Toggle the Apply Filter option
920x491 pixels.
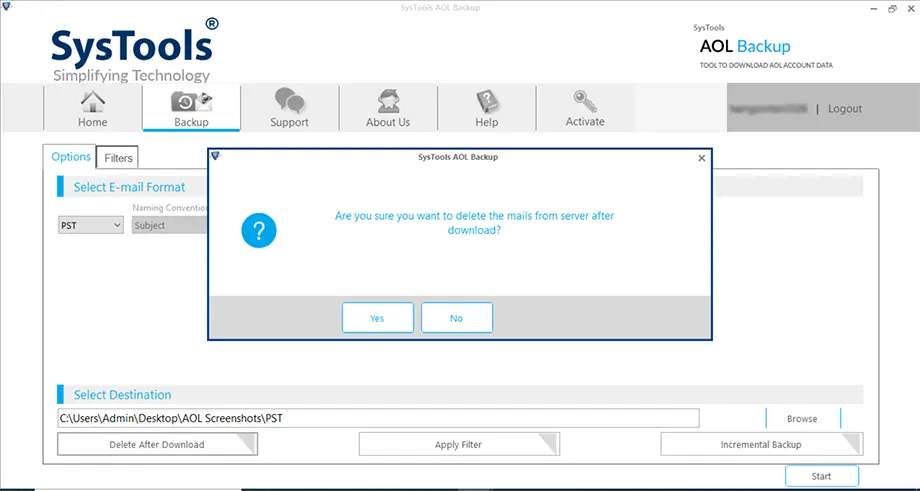coord(459,445)
